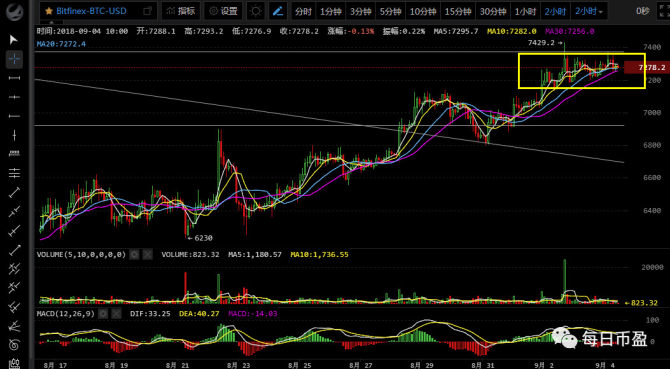Switch to the 30分钟 timeframe
Viewport: 670px width, 369px height.
pyautogui.click(x=493, y=12)
